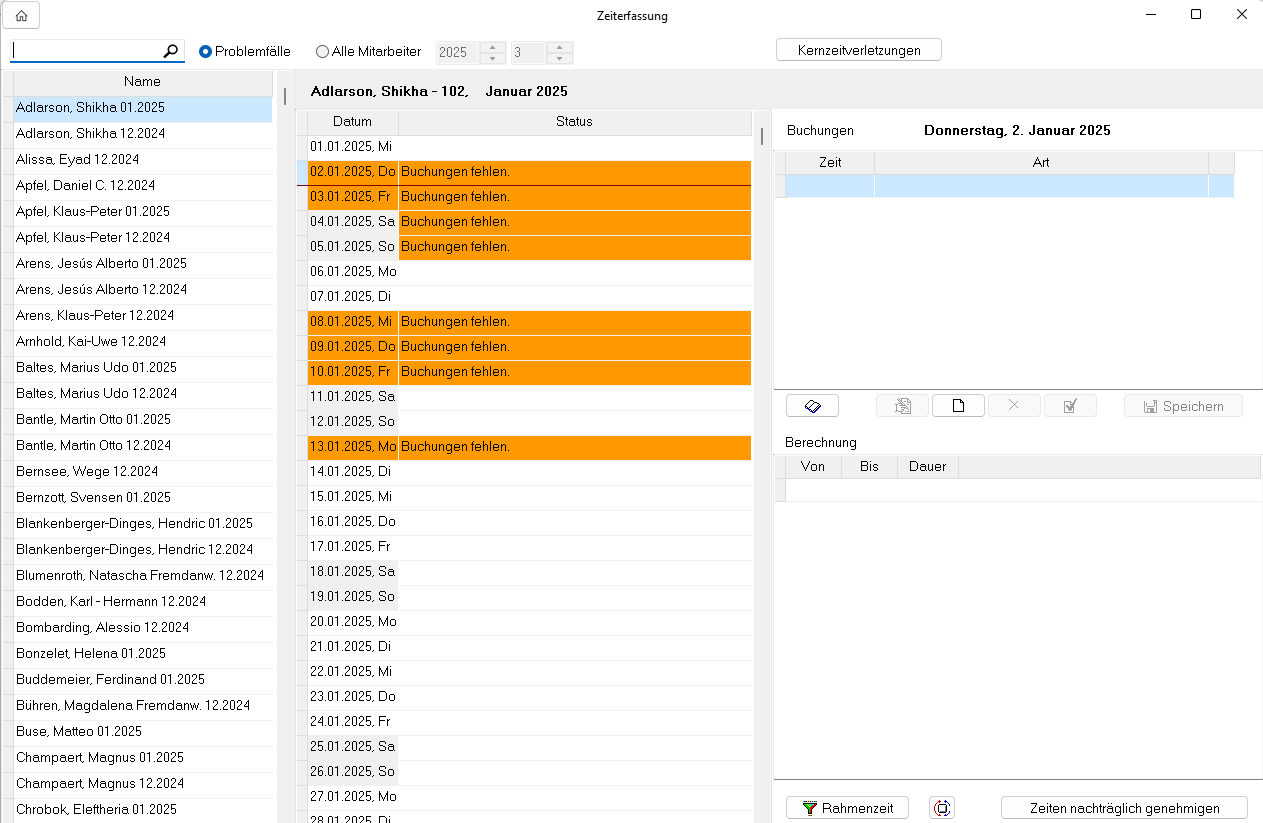Viewport: 1263px width, 823px height.
Task: Select the Alle Mitarbeiter radio button
Action: coord(322,52)
